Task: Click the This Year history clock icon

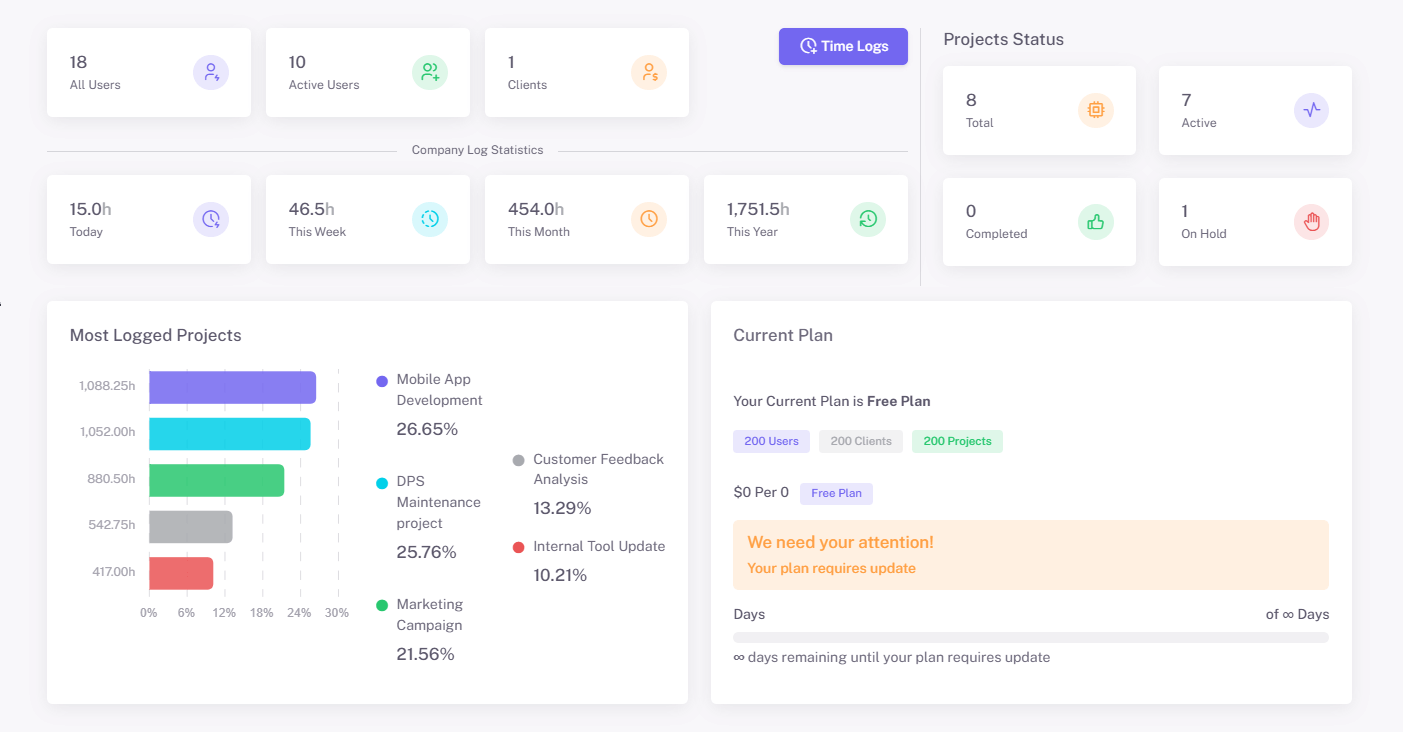Action: pos(868,219)
